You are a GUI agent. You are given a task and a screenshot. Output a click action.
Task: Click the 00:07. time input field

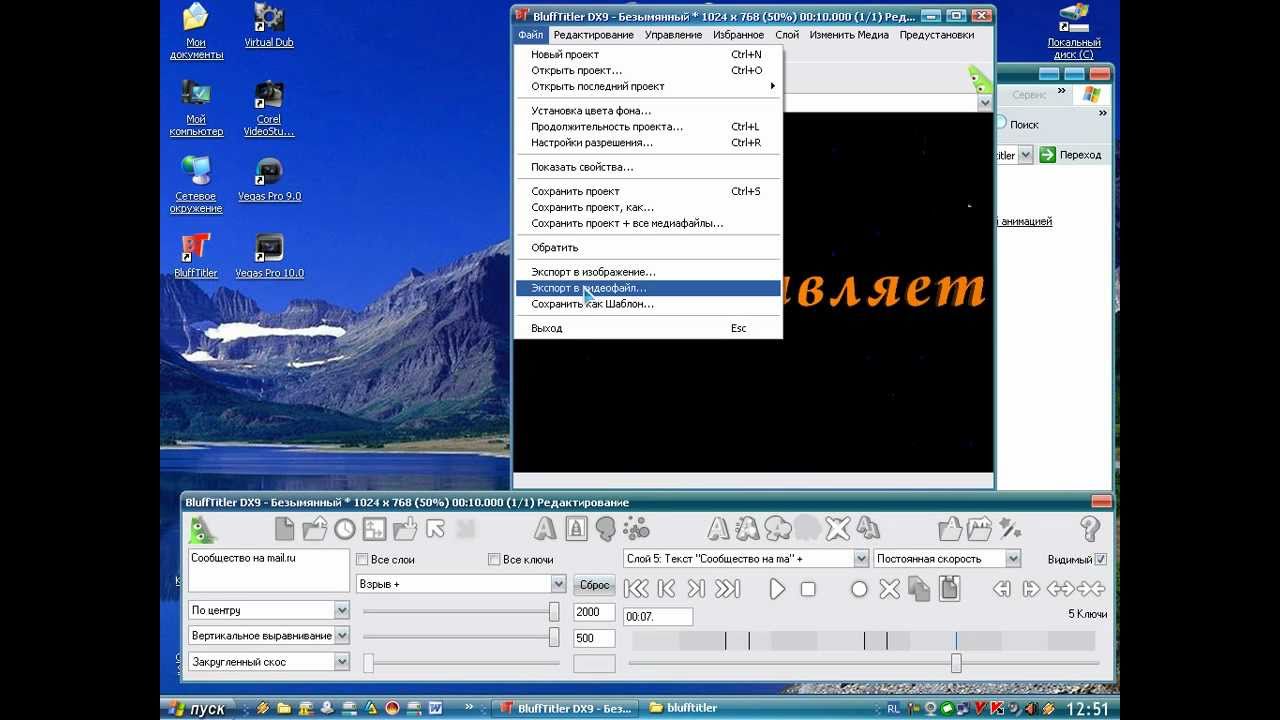658,617
